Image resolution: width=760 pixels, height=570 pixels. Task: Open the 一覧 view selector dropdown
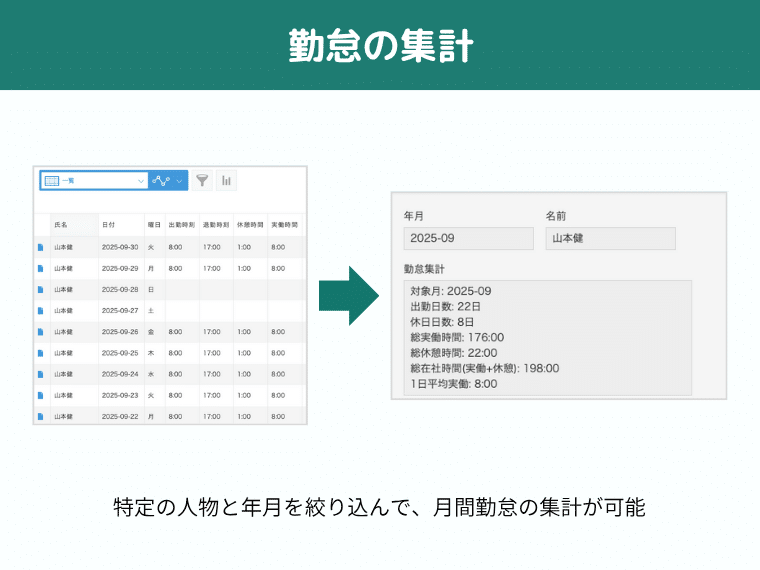tap(94, 181)
